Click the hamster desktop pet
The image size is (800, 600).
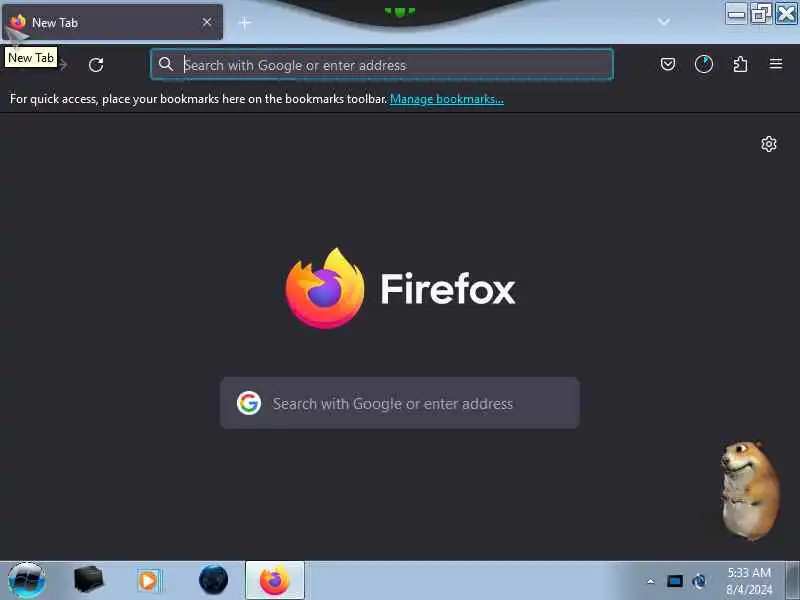click(749, 490)
